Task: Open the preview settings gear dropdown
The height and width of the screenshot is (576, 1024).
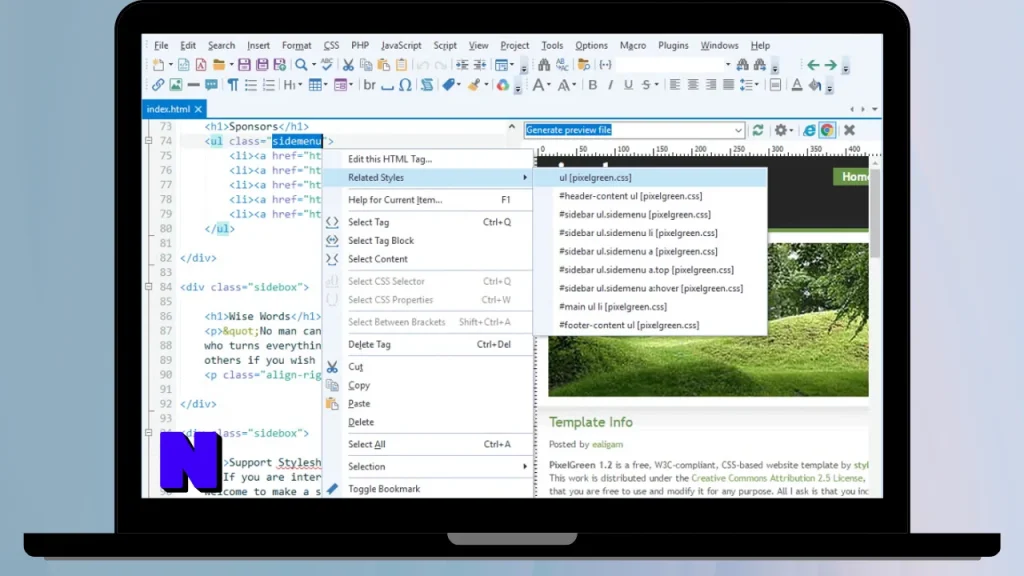Action: tap(782, 130)
